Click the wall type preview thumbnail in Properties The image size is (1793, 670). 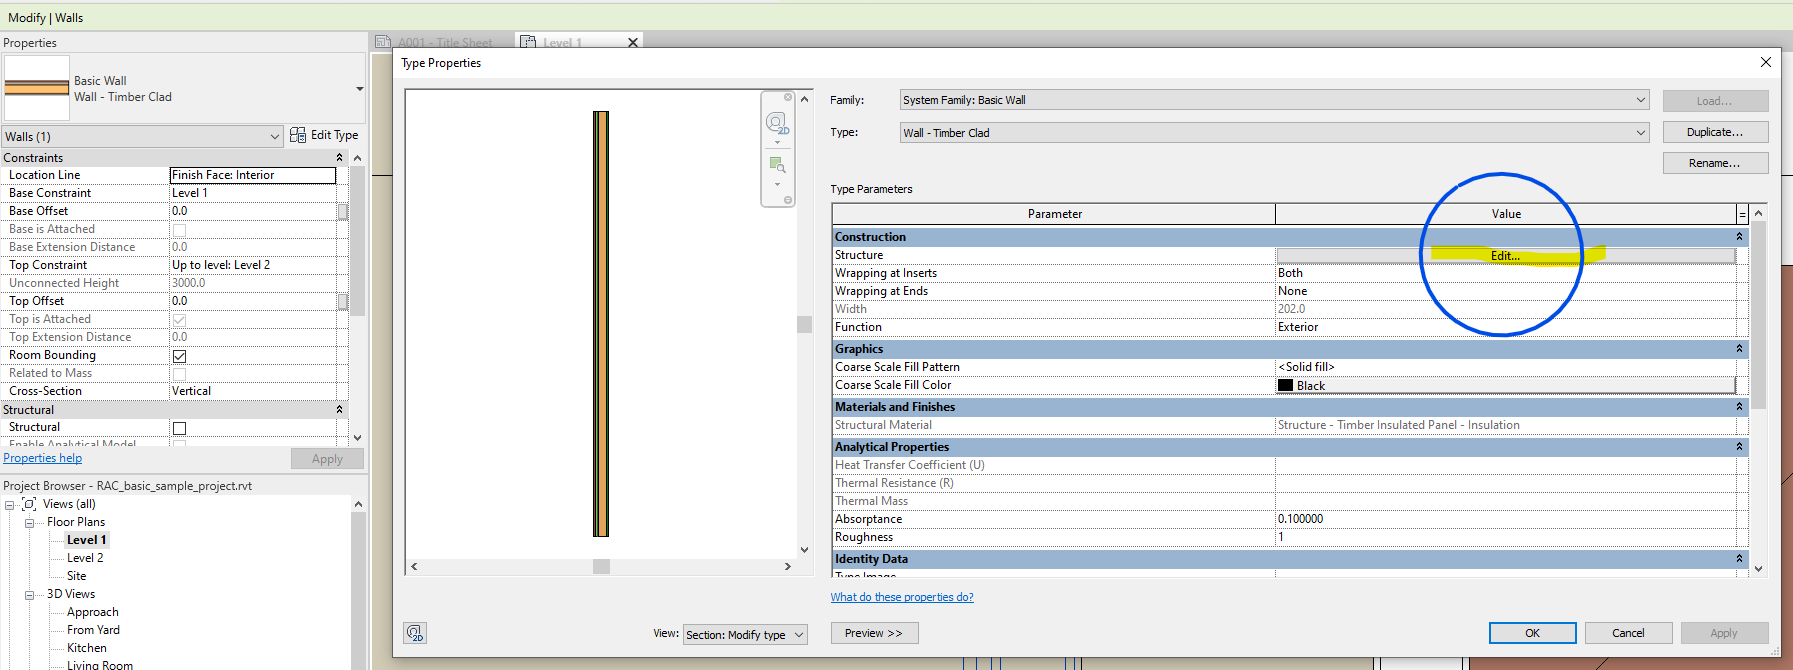coord(37,88)
